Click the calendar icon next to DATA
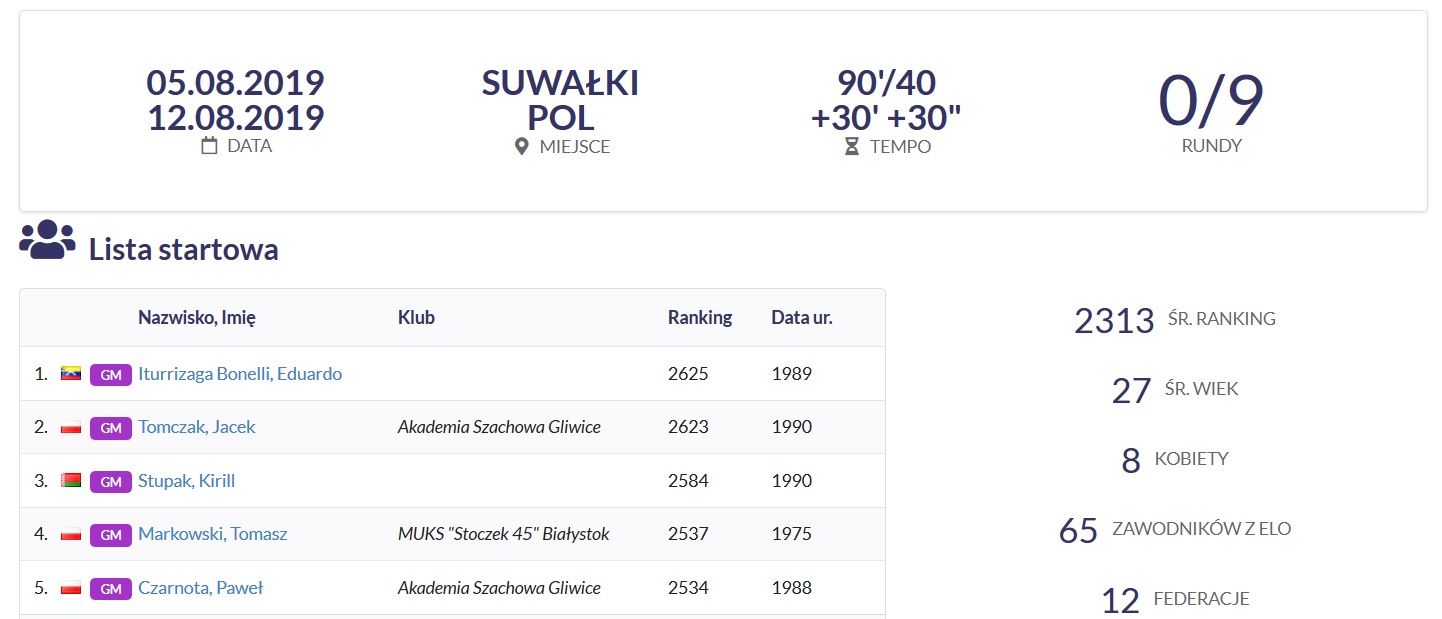1442x619 pixels. tap(210, 146)
